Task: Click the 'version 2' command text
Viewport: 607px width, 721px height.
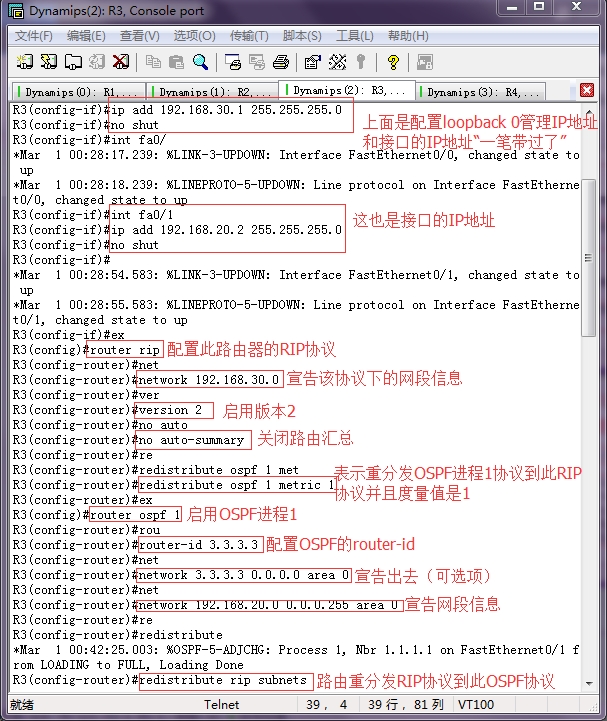Action: (170, 410)
